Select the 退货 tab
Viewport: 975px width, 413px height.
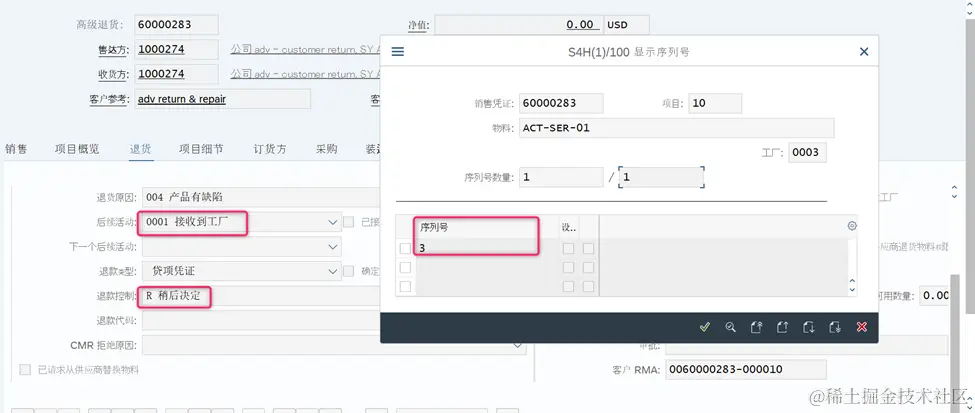141,149
